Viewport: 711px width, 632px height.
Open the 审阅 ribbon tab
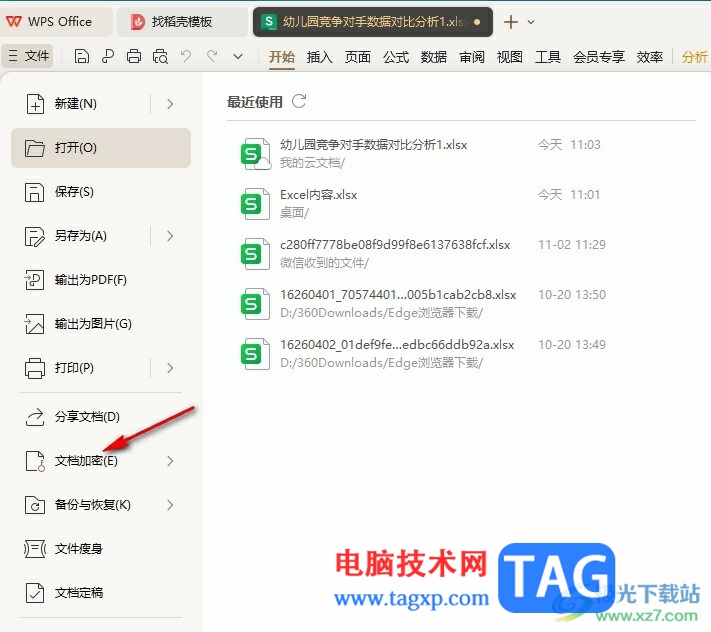[472, 57]
